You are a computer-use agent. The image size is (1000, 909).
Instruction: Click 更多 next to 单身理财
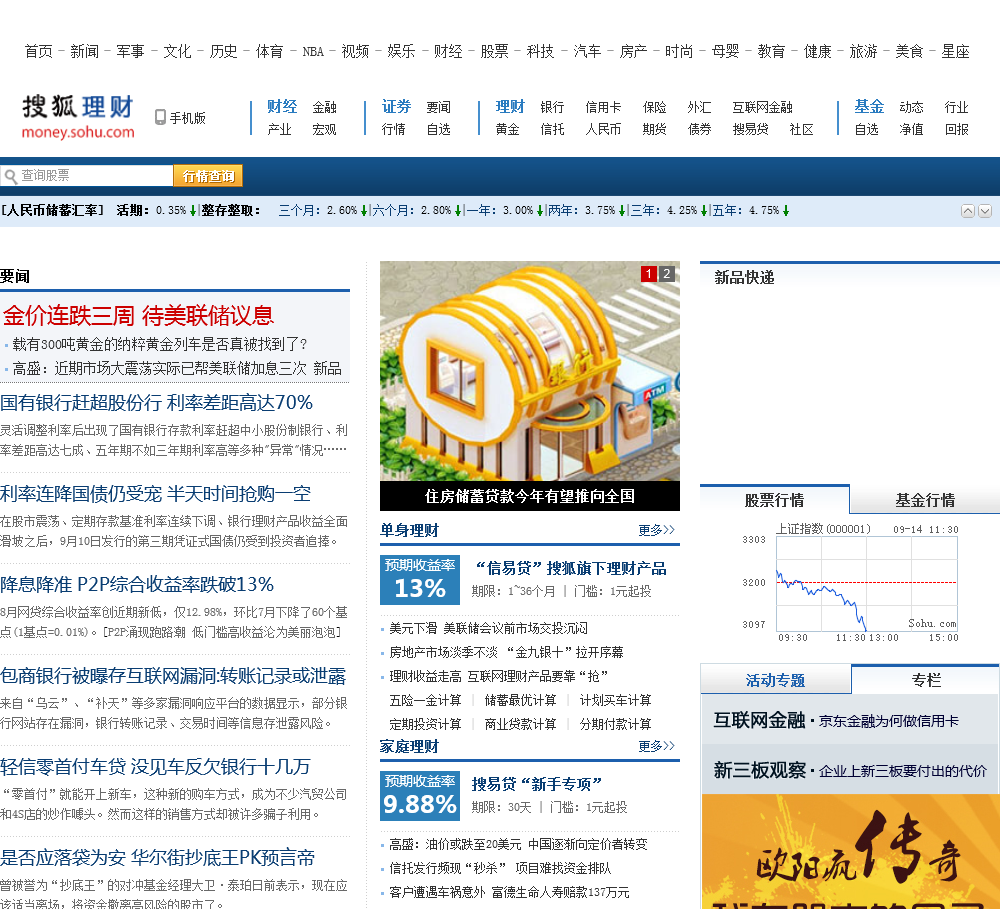[x=656, y=530]
